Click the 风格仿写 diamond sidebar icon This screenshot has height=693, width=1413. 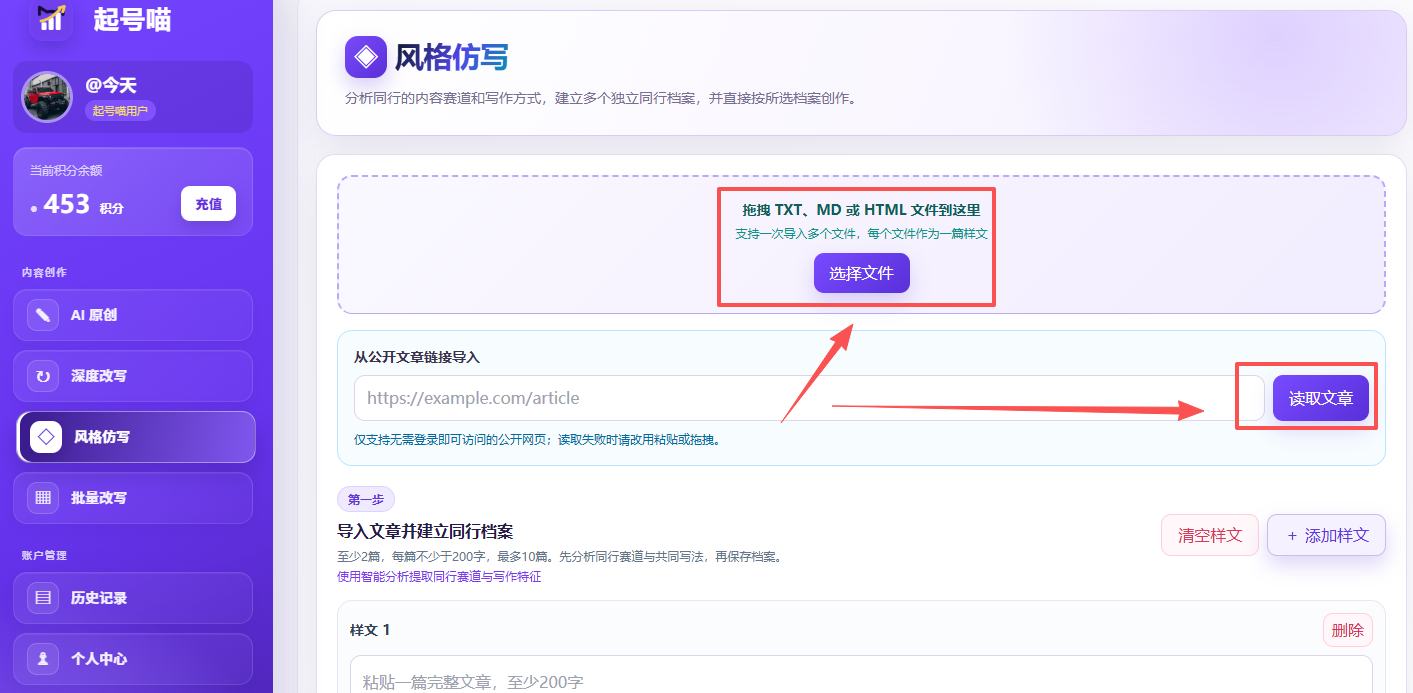point(46,437)
